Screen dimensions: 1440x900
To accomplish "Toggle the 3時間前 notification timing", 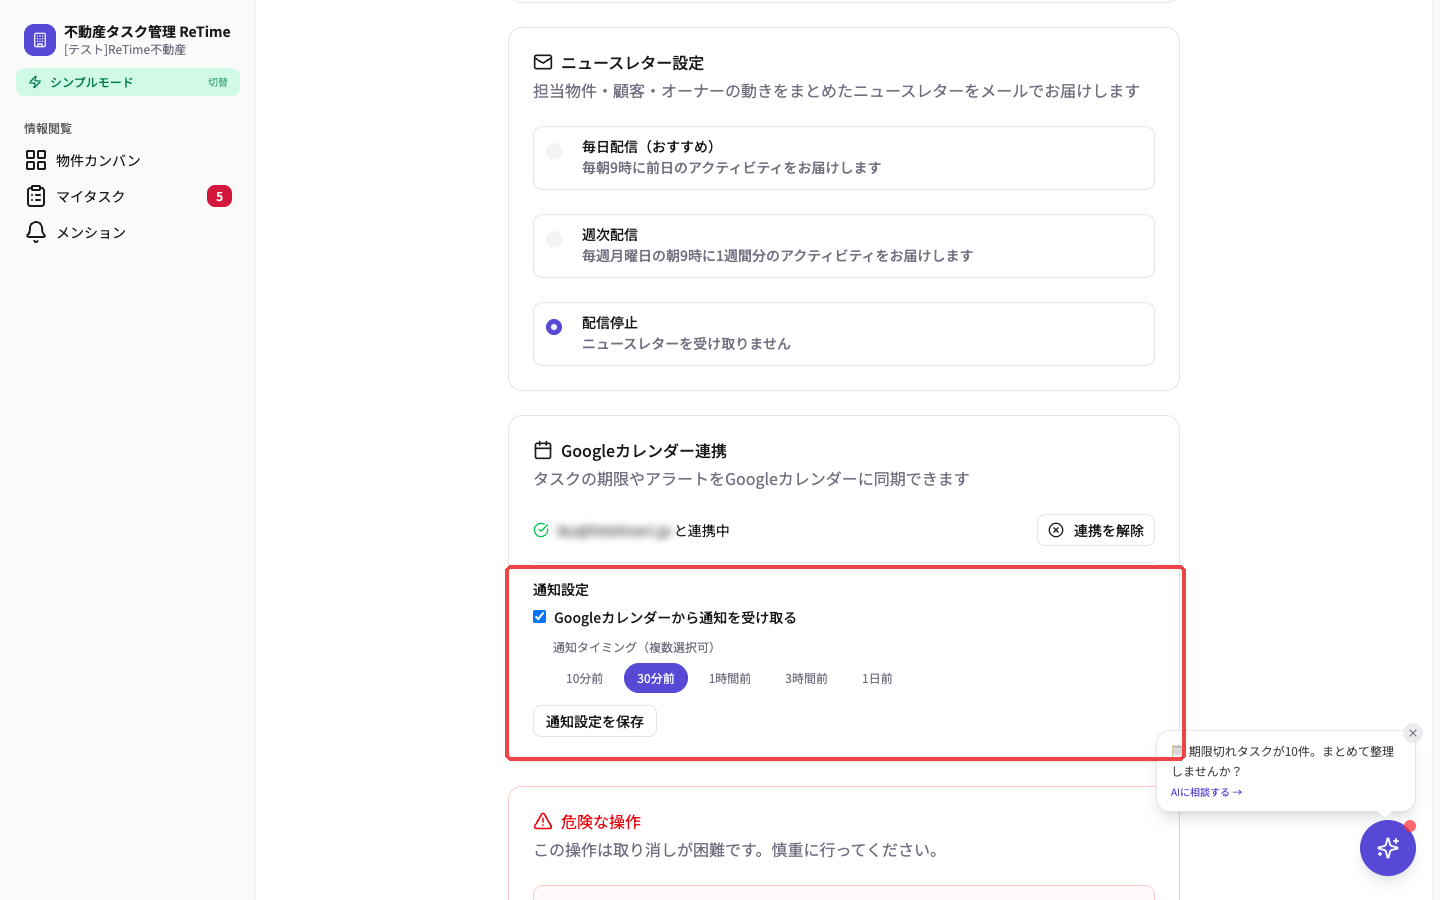I will tap(806, 678).
